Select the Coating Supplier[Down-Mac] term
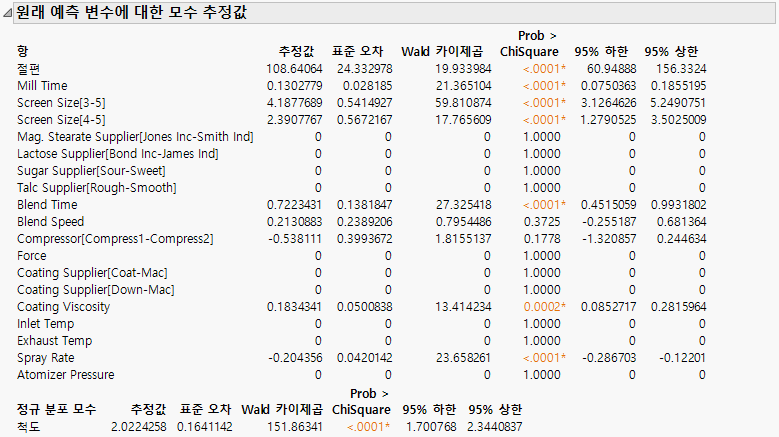Viewport: 779px width, 437px height. (x=96, y=290)
